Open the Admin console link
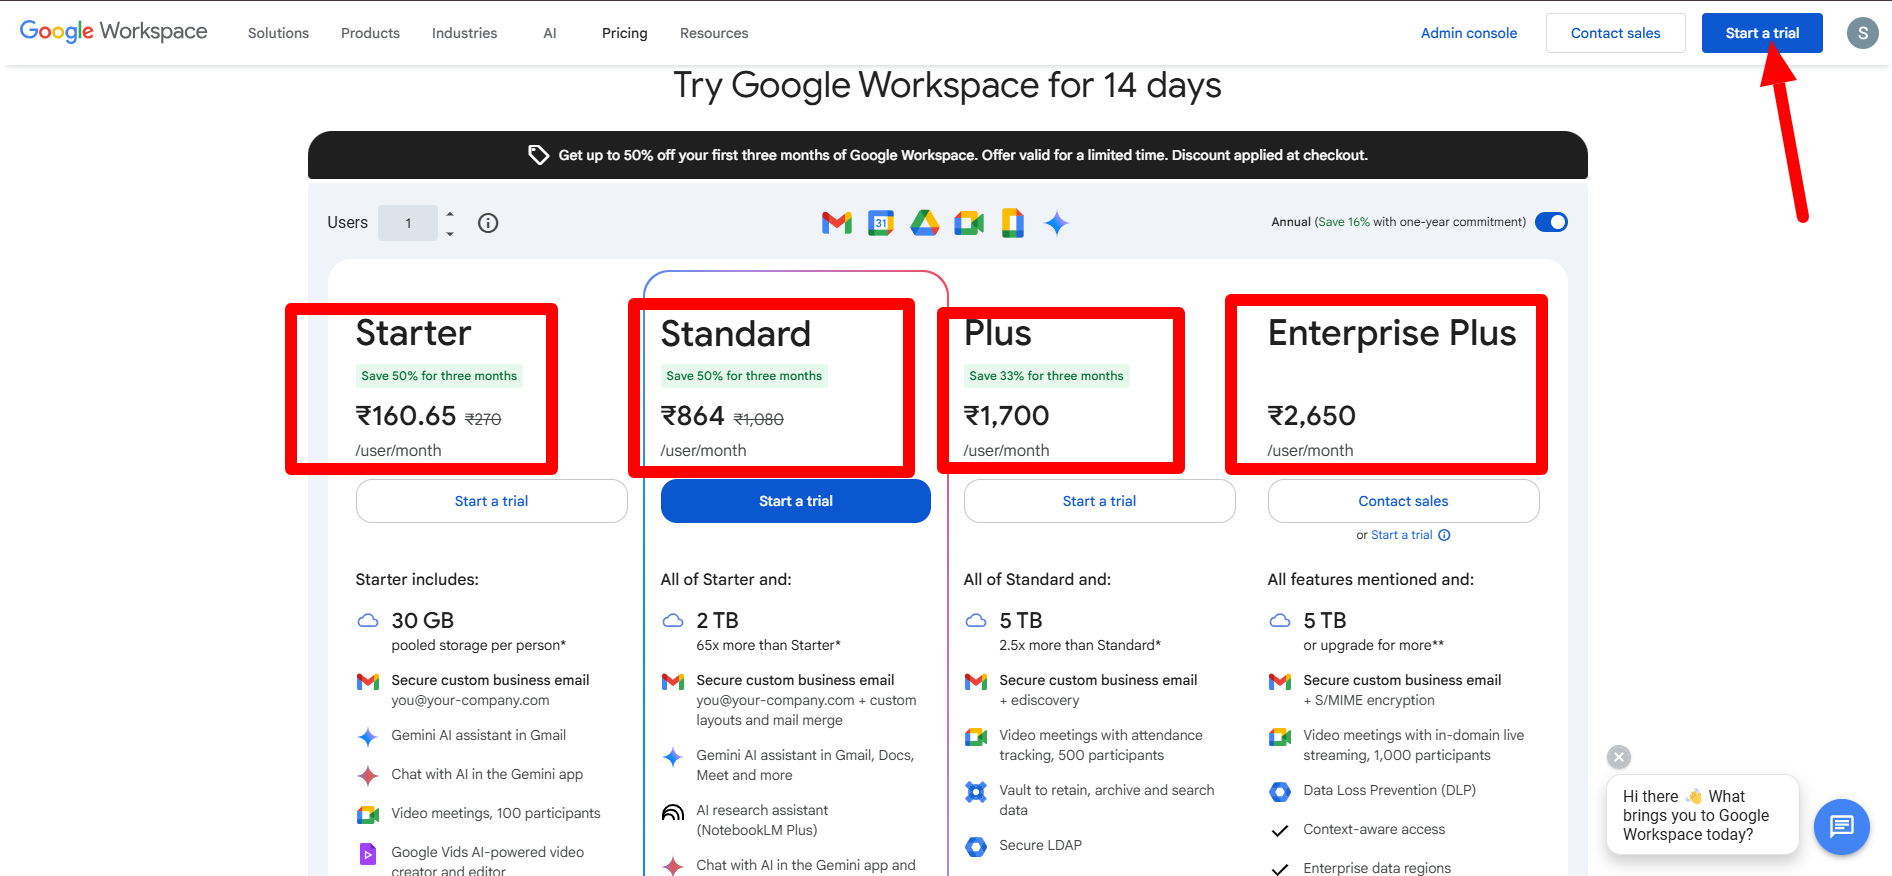The width and height of the screenshot is (1892, 876). coord(1468,33)
